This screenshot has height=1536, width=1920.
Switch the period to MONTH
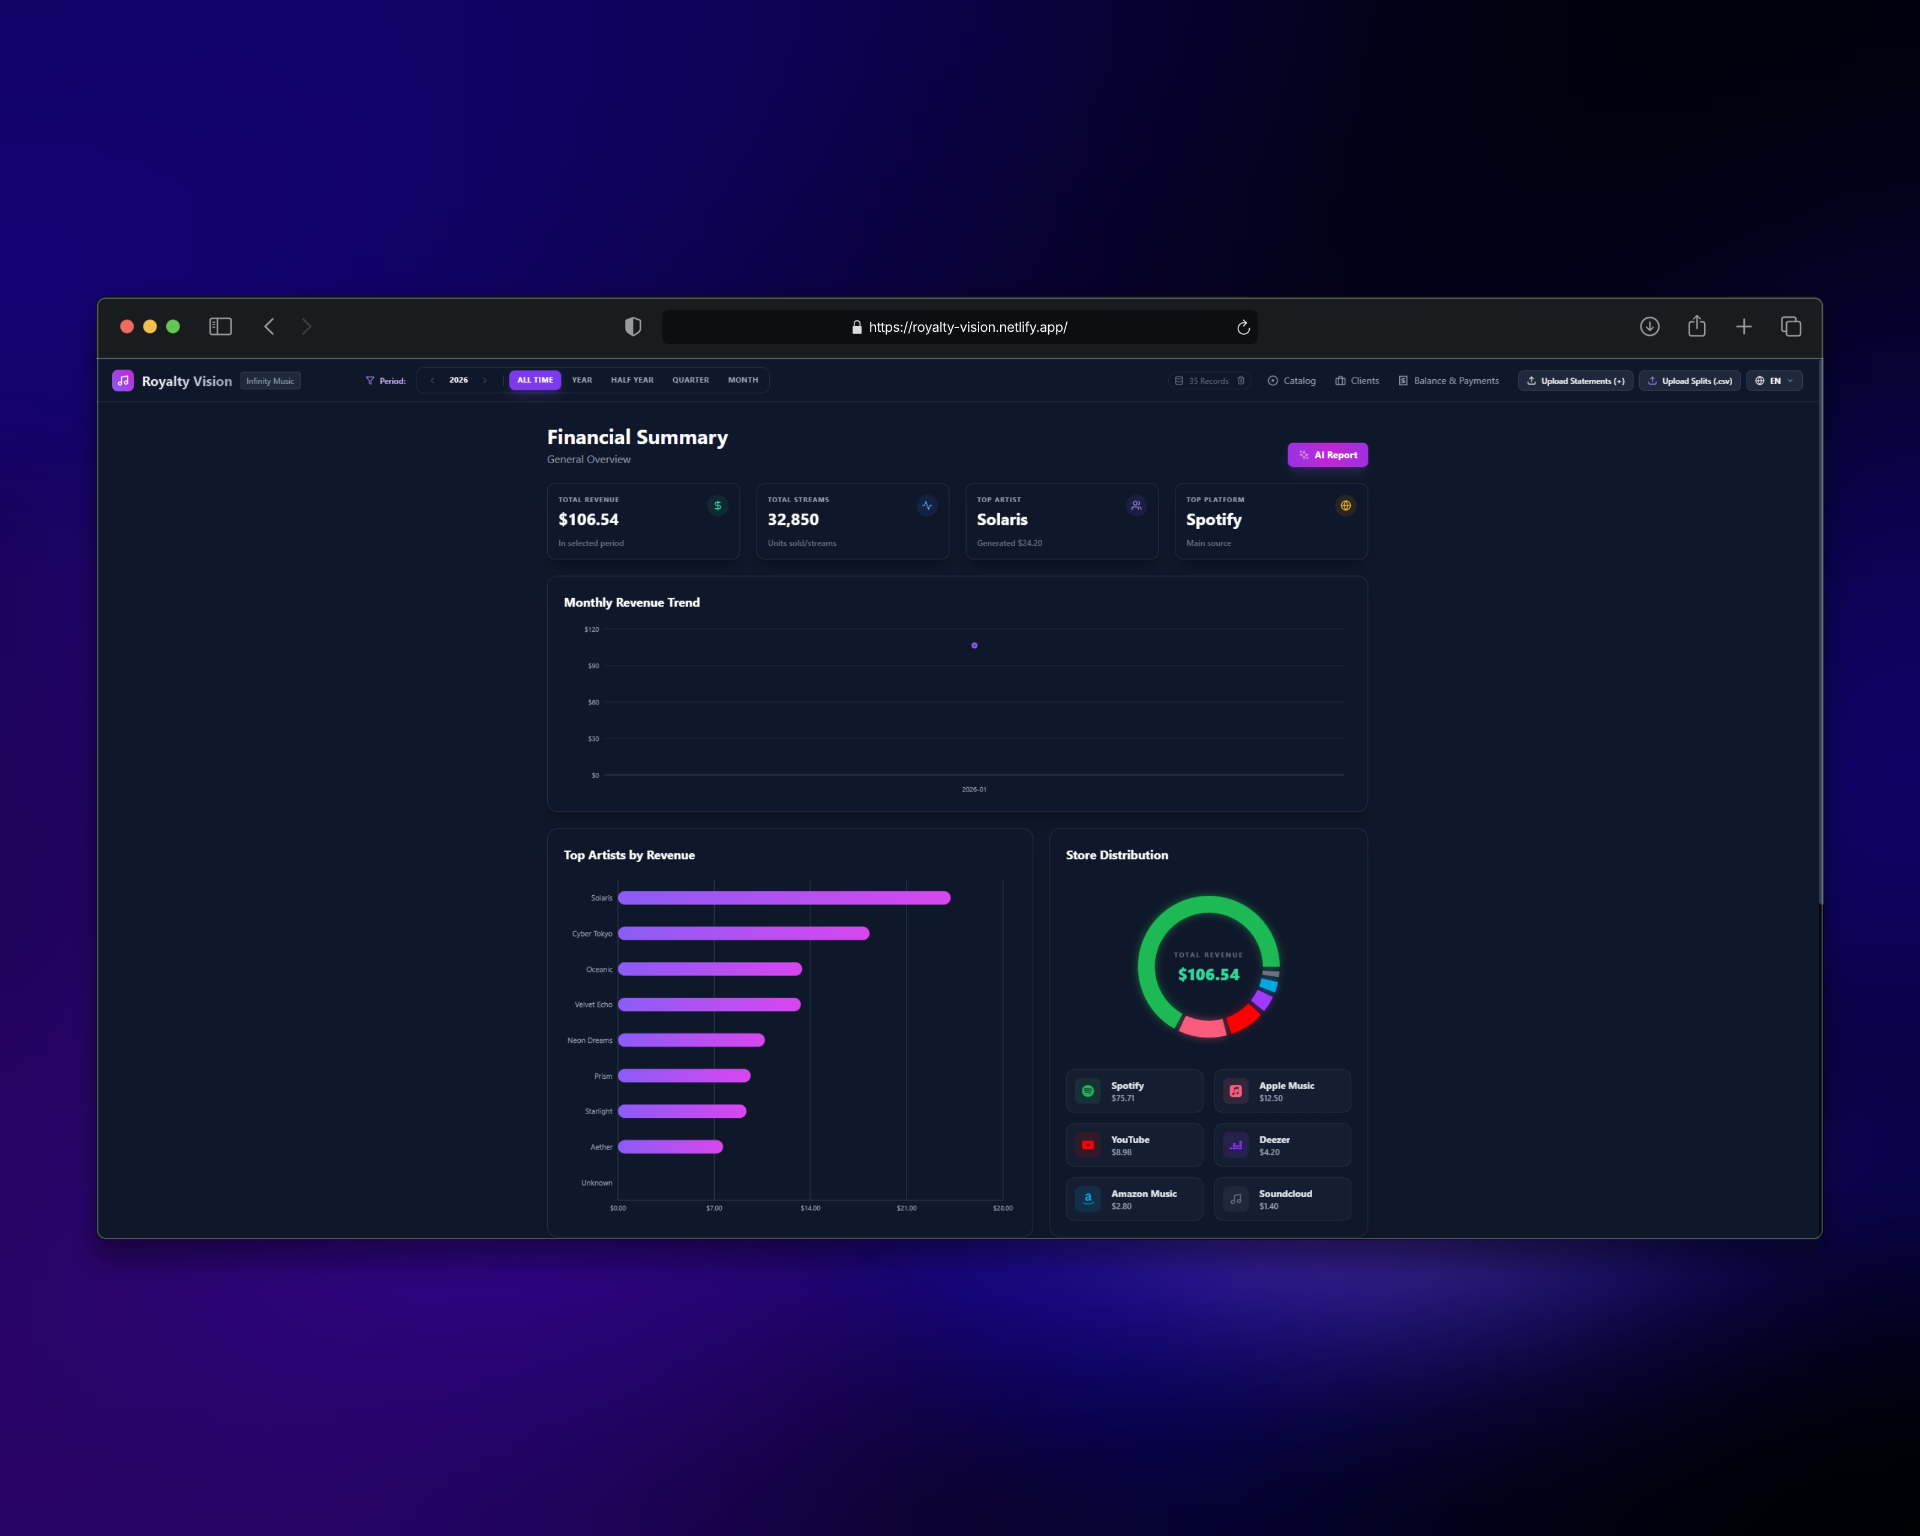pyautogui.click(x=743, y=380)
